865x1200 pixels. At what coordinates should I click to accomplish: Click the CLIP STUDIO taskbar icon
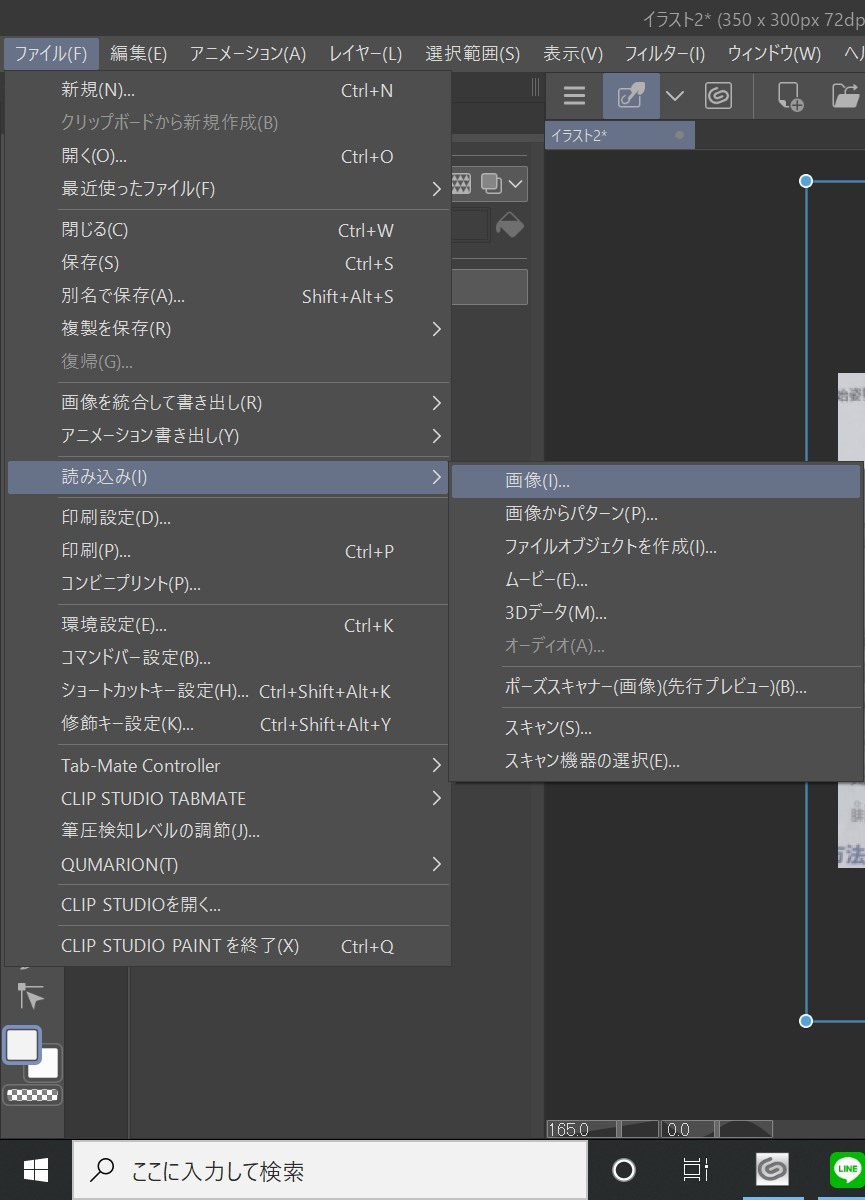(x=771, y=1171)
